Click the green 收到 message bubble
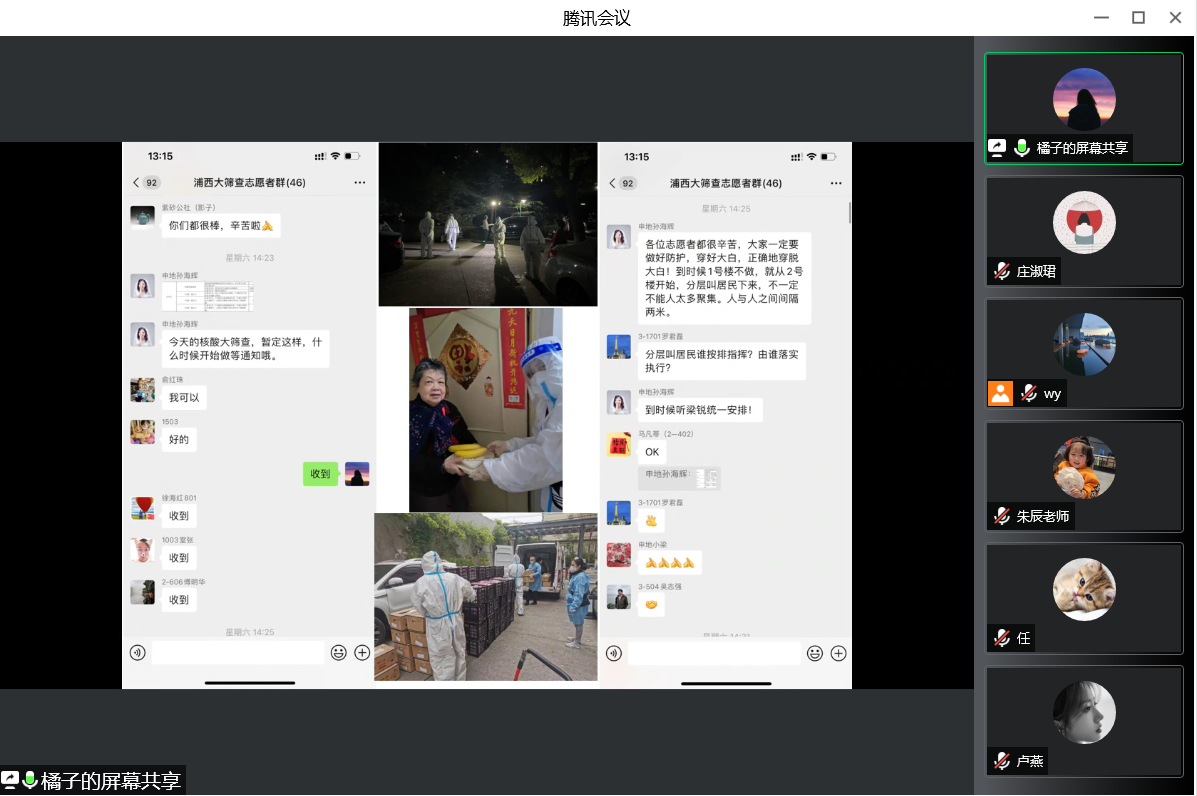Image resolution: width=1197 pixels, height=796 pixels. pos(320,474)
